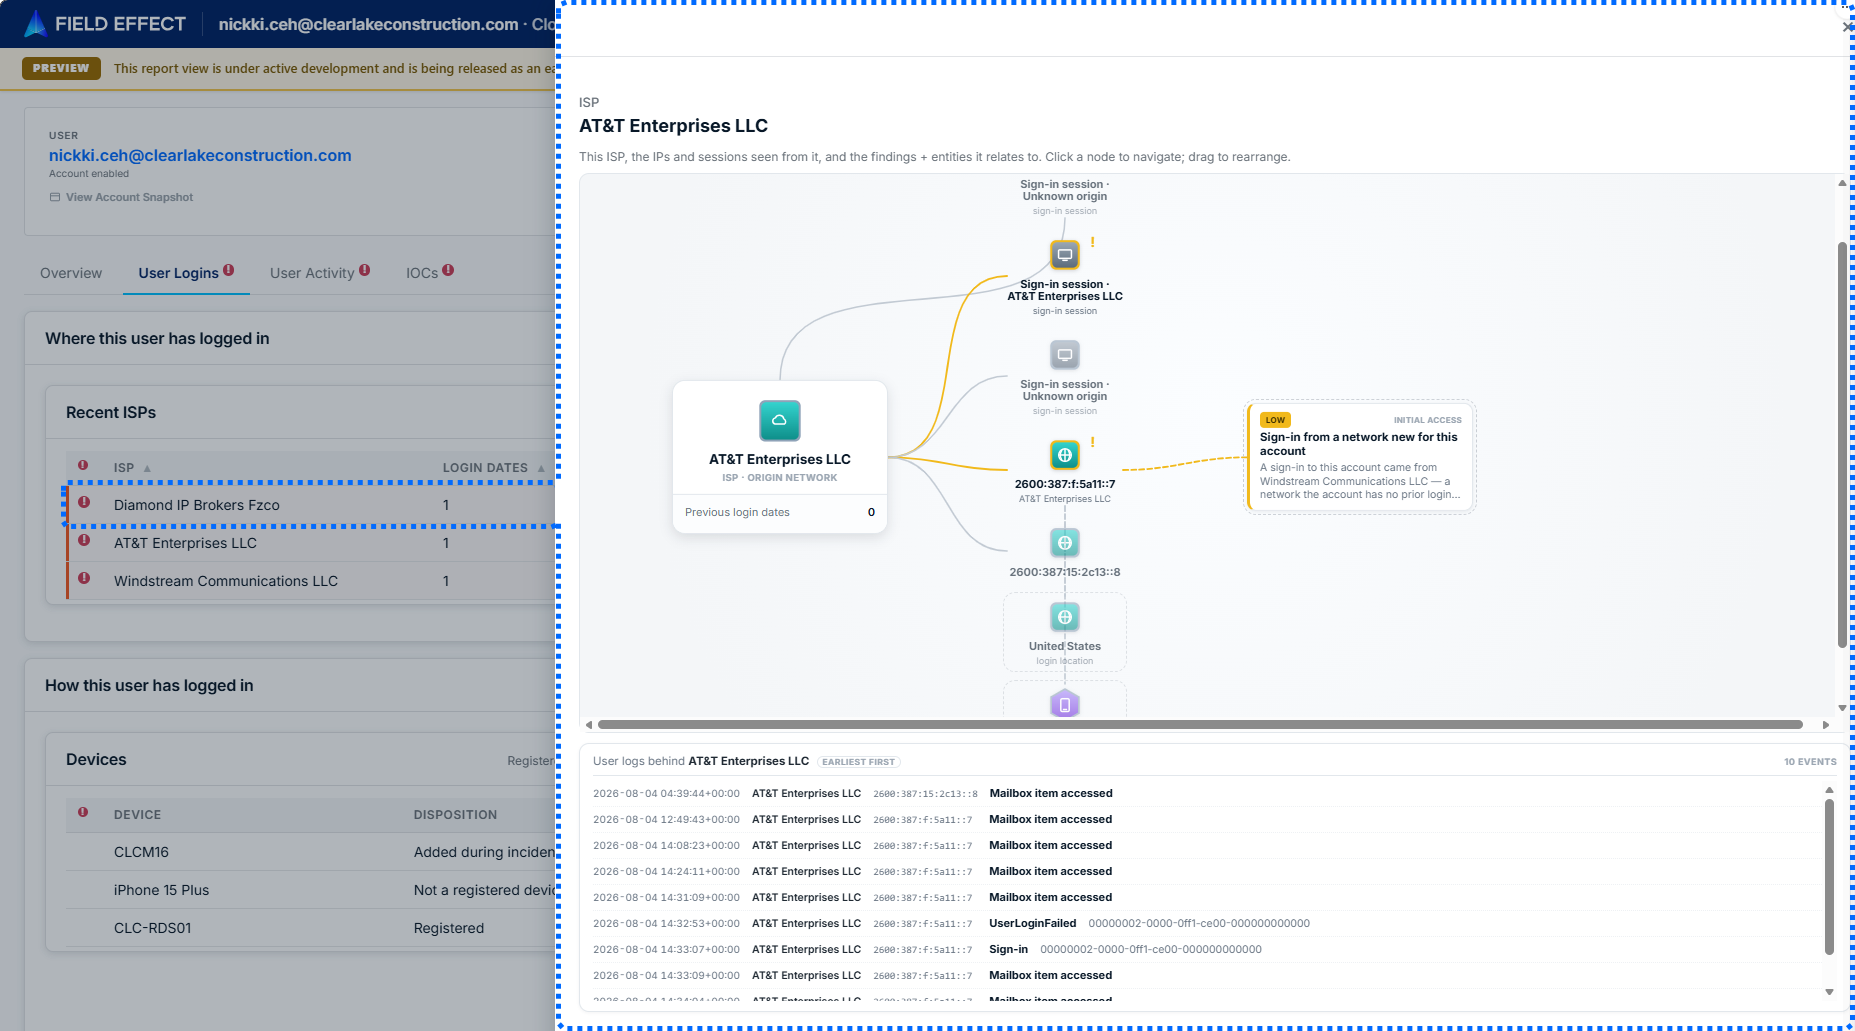Click the UserLoginFailed event entry
This screenshot has width=1855, height=1031.
tap(1207, 923)
